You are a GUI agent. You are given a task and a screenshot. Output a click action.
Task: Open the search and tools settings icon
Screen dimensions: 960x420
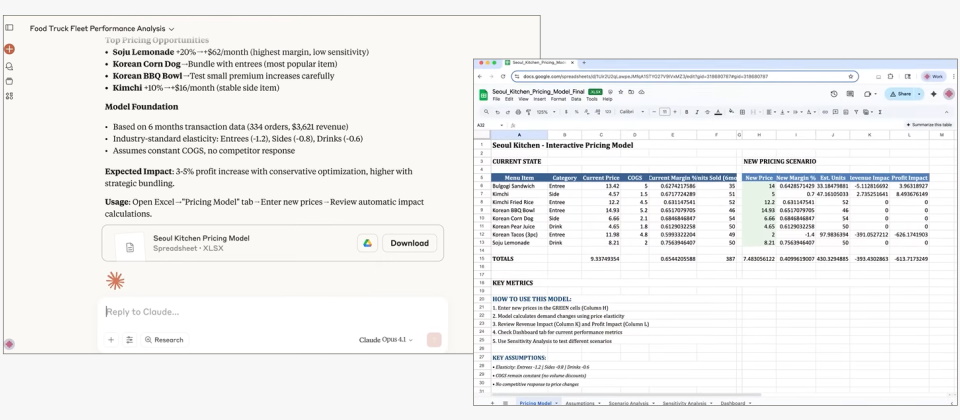pyautogui.click(x=128, y=340)
